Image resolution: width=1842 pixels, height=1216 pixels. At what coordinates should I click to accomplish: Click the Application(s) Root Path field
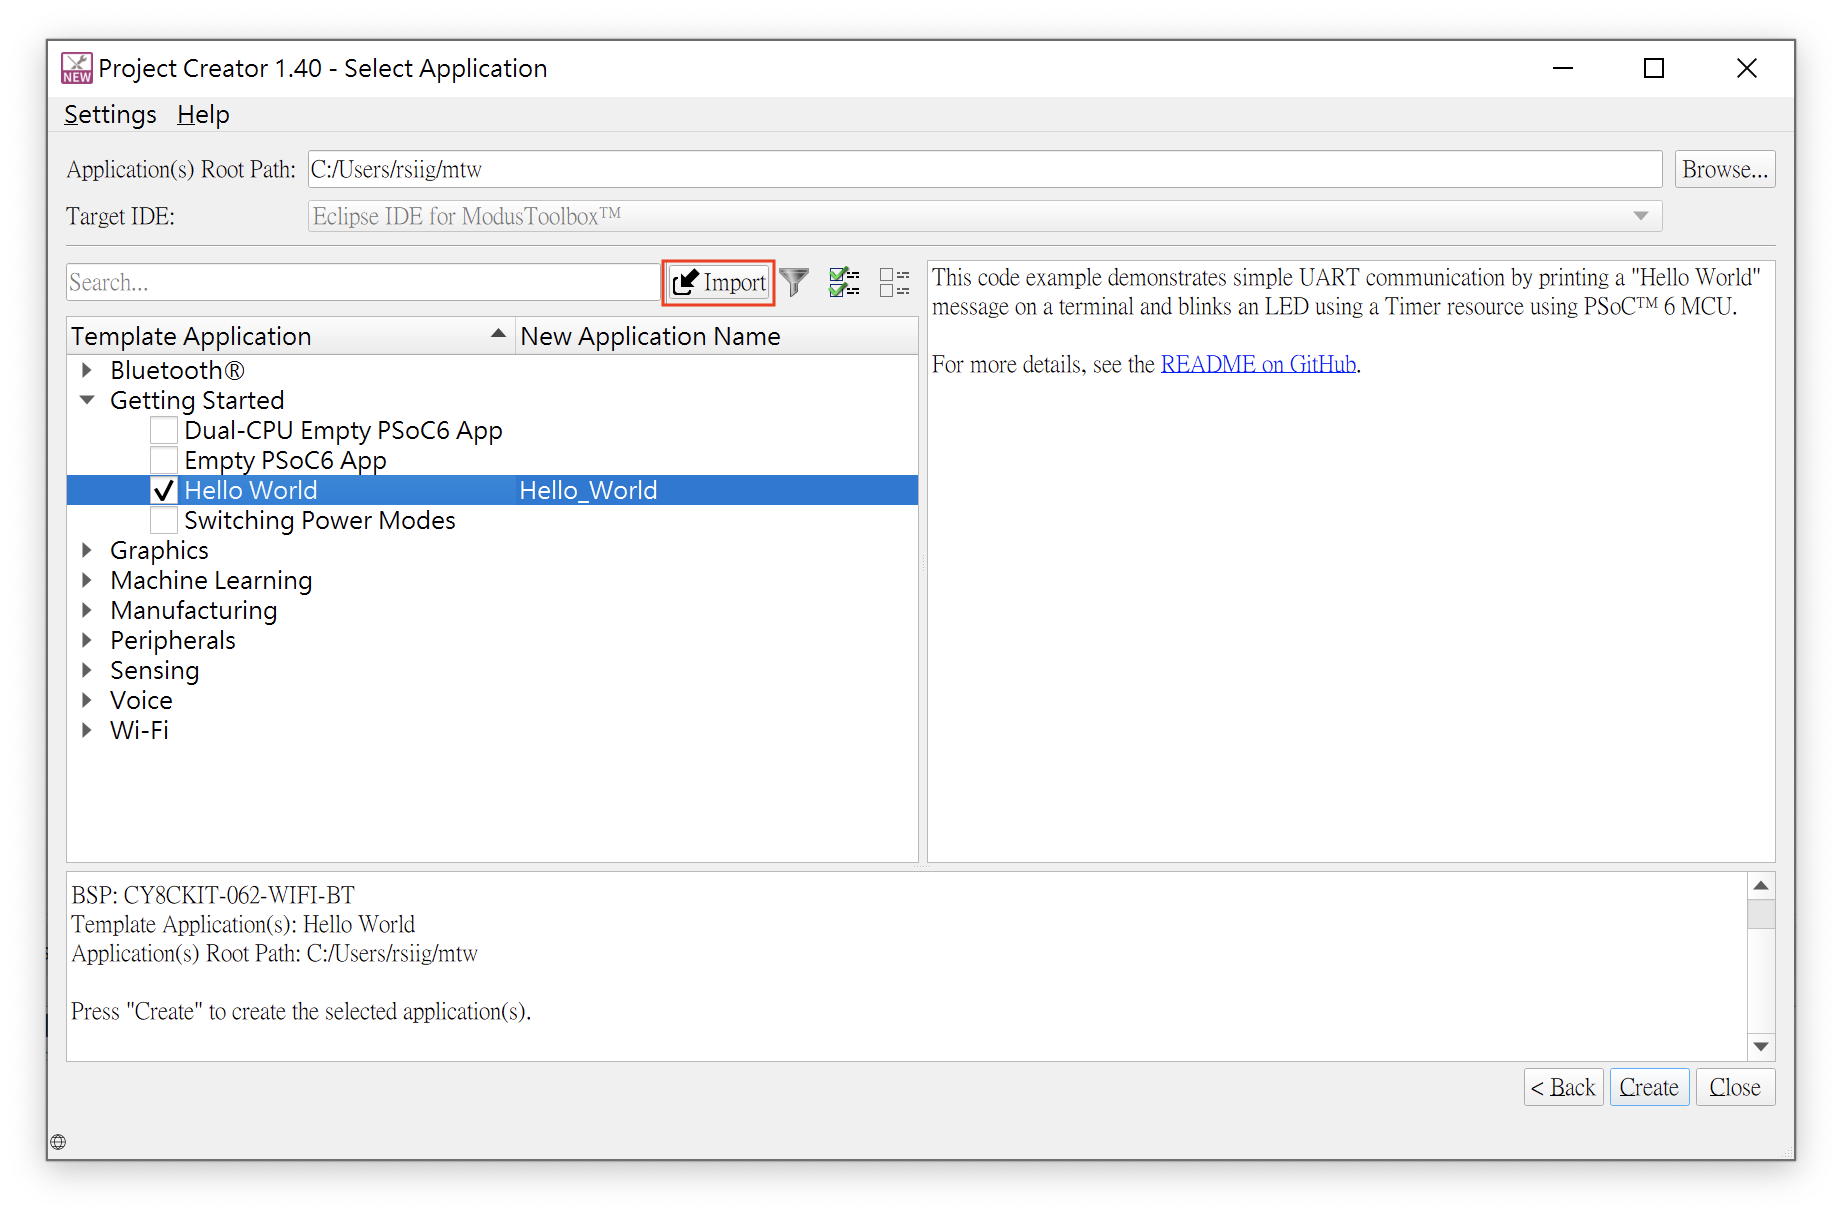pos(985,169)
